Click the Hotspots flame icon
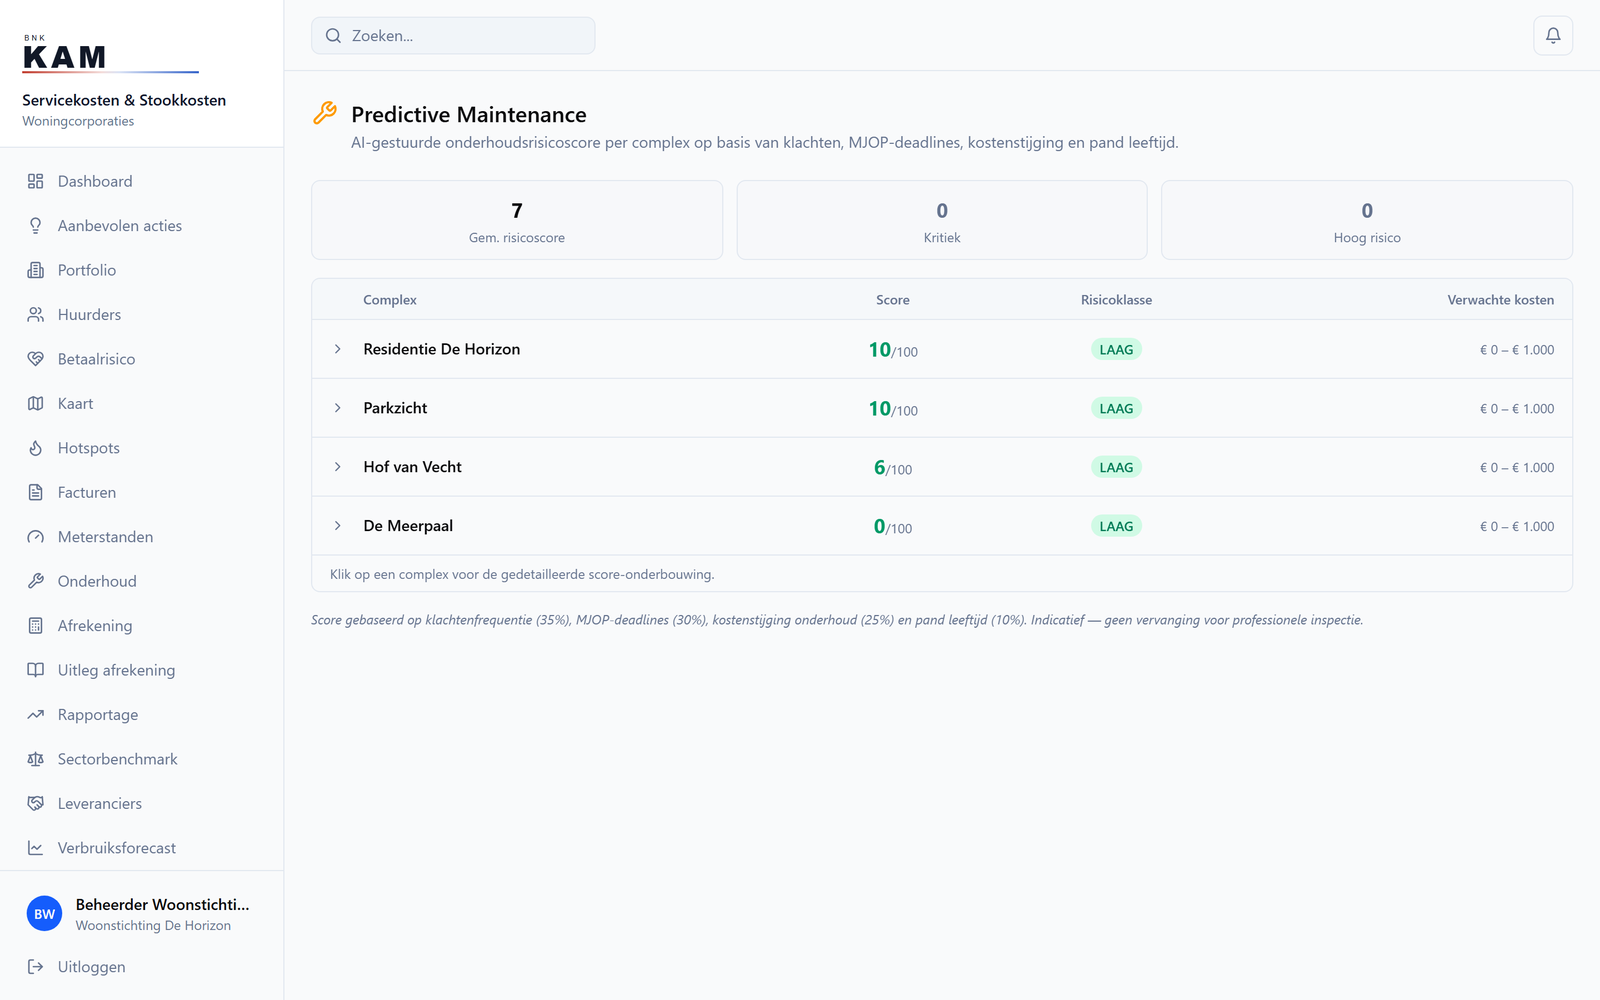 pos(36,448)
